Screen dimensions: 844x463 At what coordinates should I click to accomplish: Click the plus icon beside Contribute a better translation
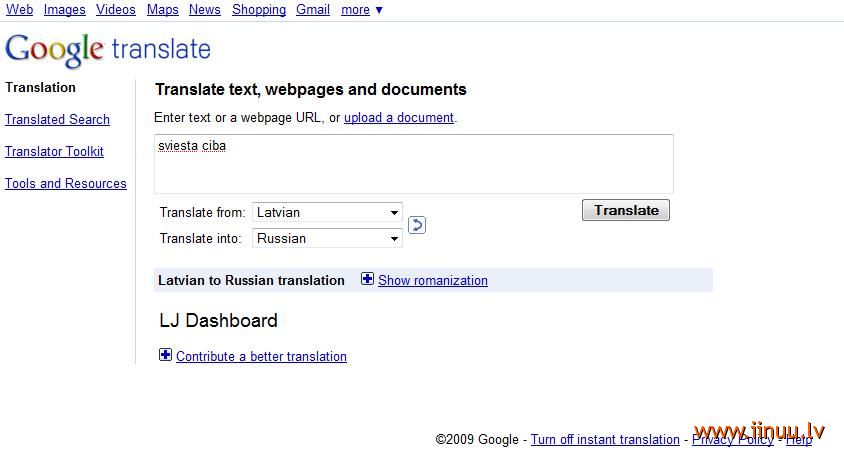point(165,355)
